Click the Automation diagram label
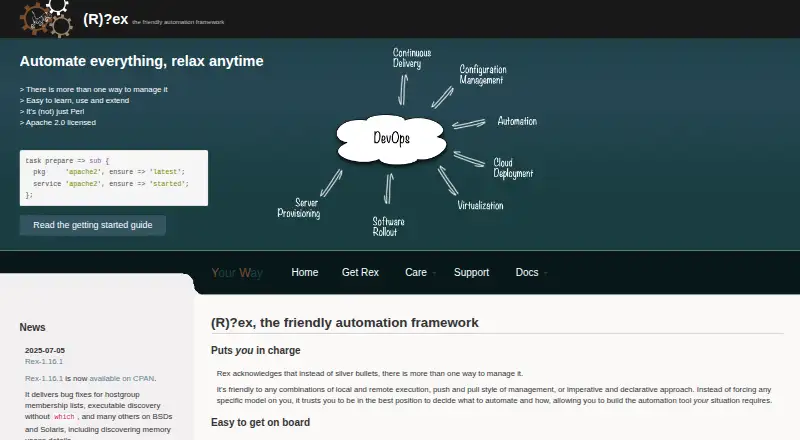This screenshot has width=800, height=440. (517, 121)
